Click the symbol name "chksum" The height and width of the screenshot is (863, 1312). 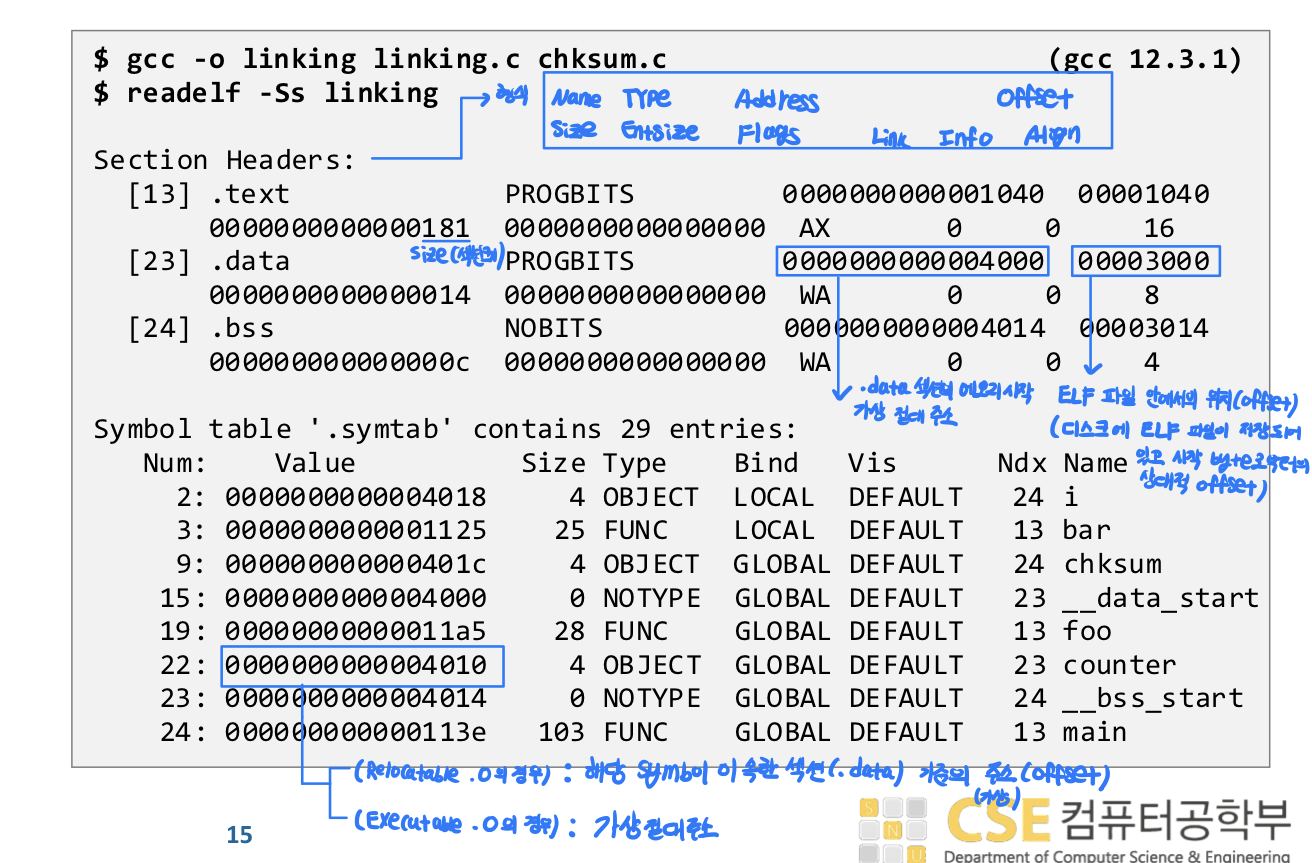point(1112,564)
